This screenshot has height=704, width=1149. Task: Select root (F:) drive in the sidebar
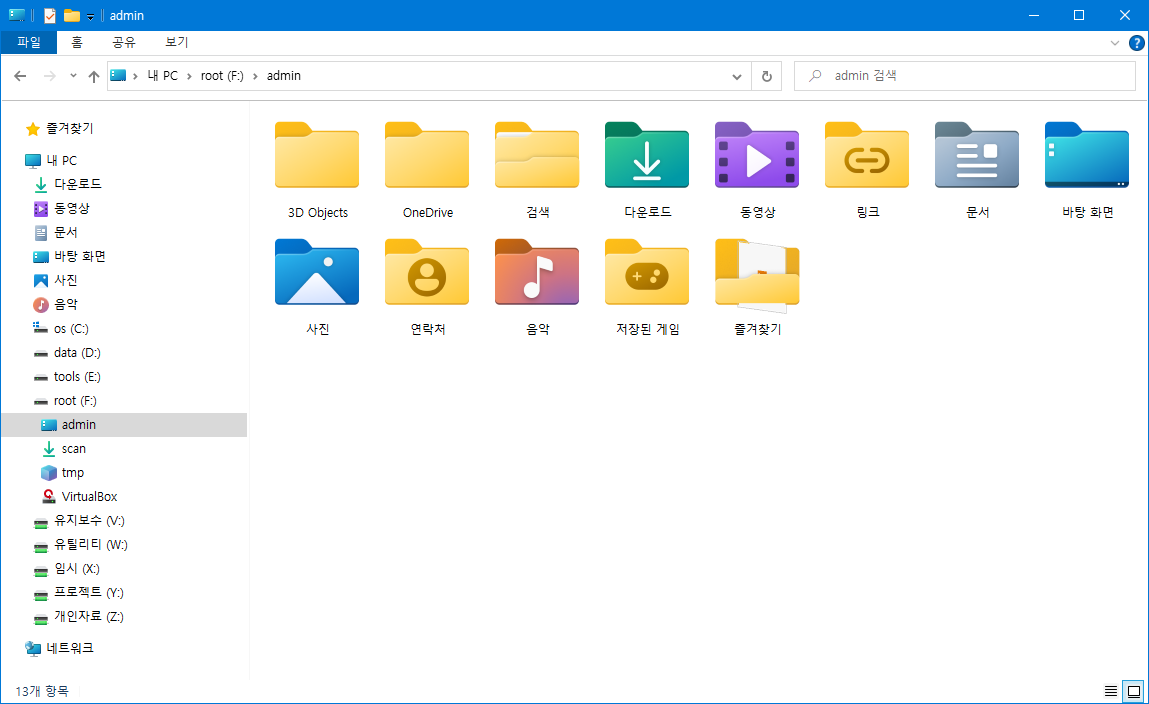[x=75, y=401]
